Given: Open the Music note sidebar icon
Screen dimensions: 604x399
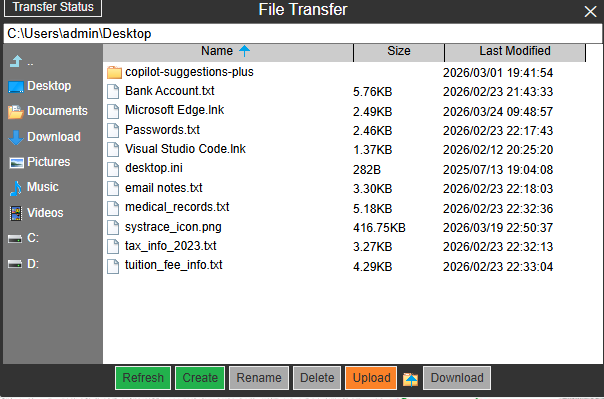Looking at the screenshot, I should click(16, 188).
